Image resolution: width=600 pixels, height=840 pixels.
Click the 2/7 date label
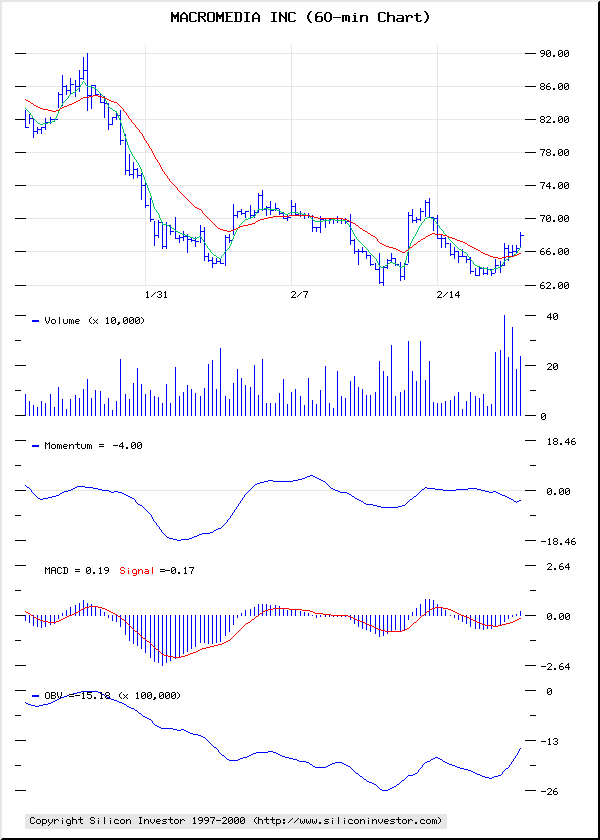[300, 295]
